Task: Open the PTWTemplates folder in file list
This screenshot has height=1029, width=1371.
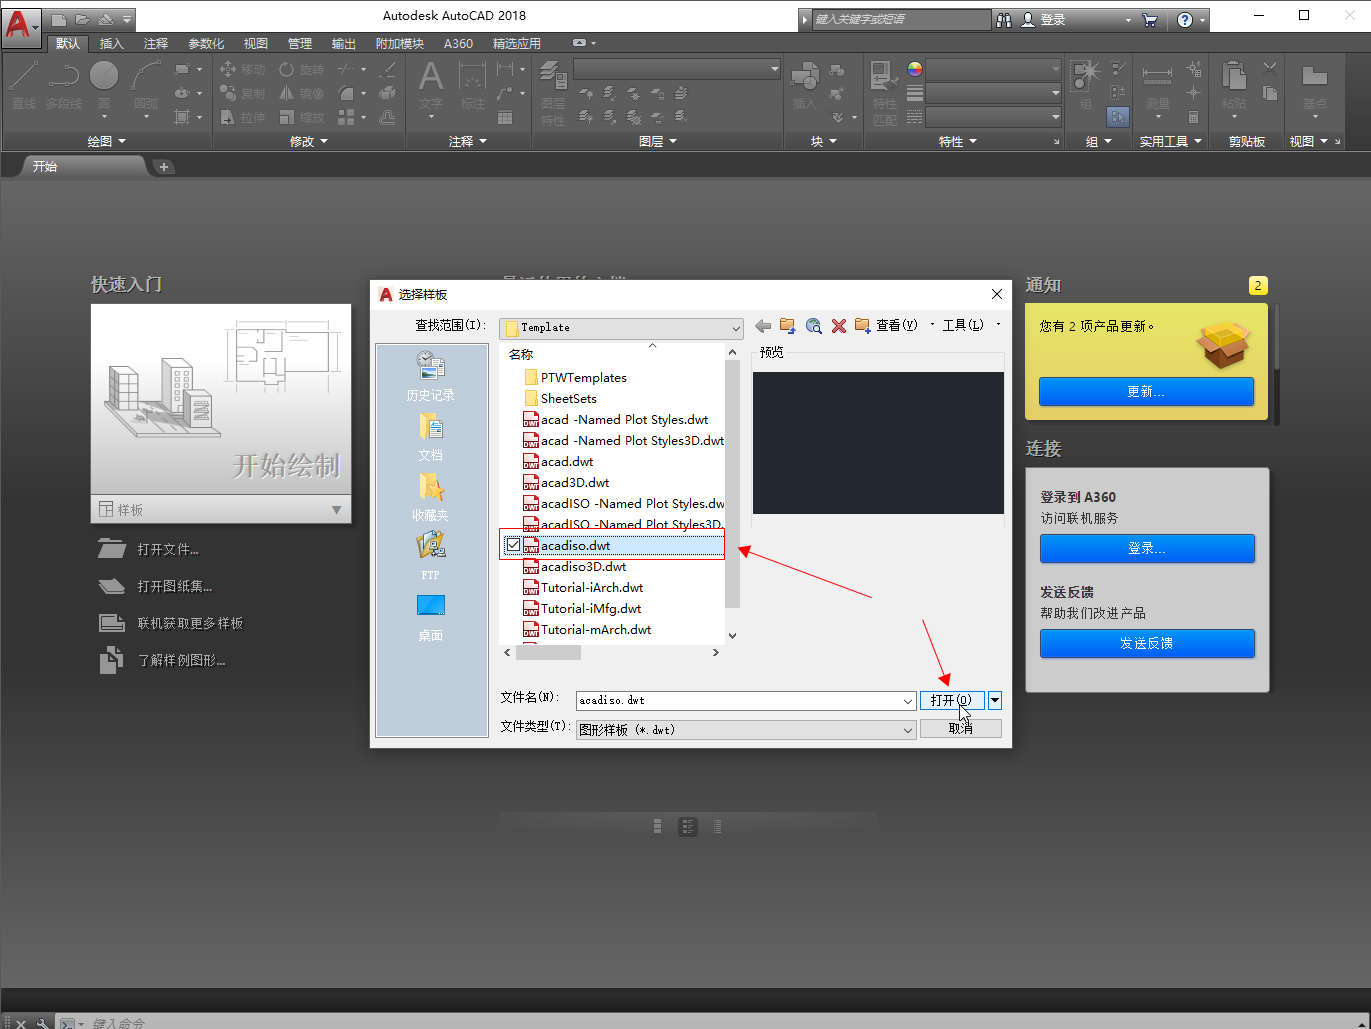Action: [x=584, y=377]
